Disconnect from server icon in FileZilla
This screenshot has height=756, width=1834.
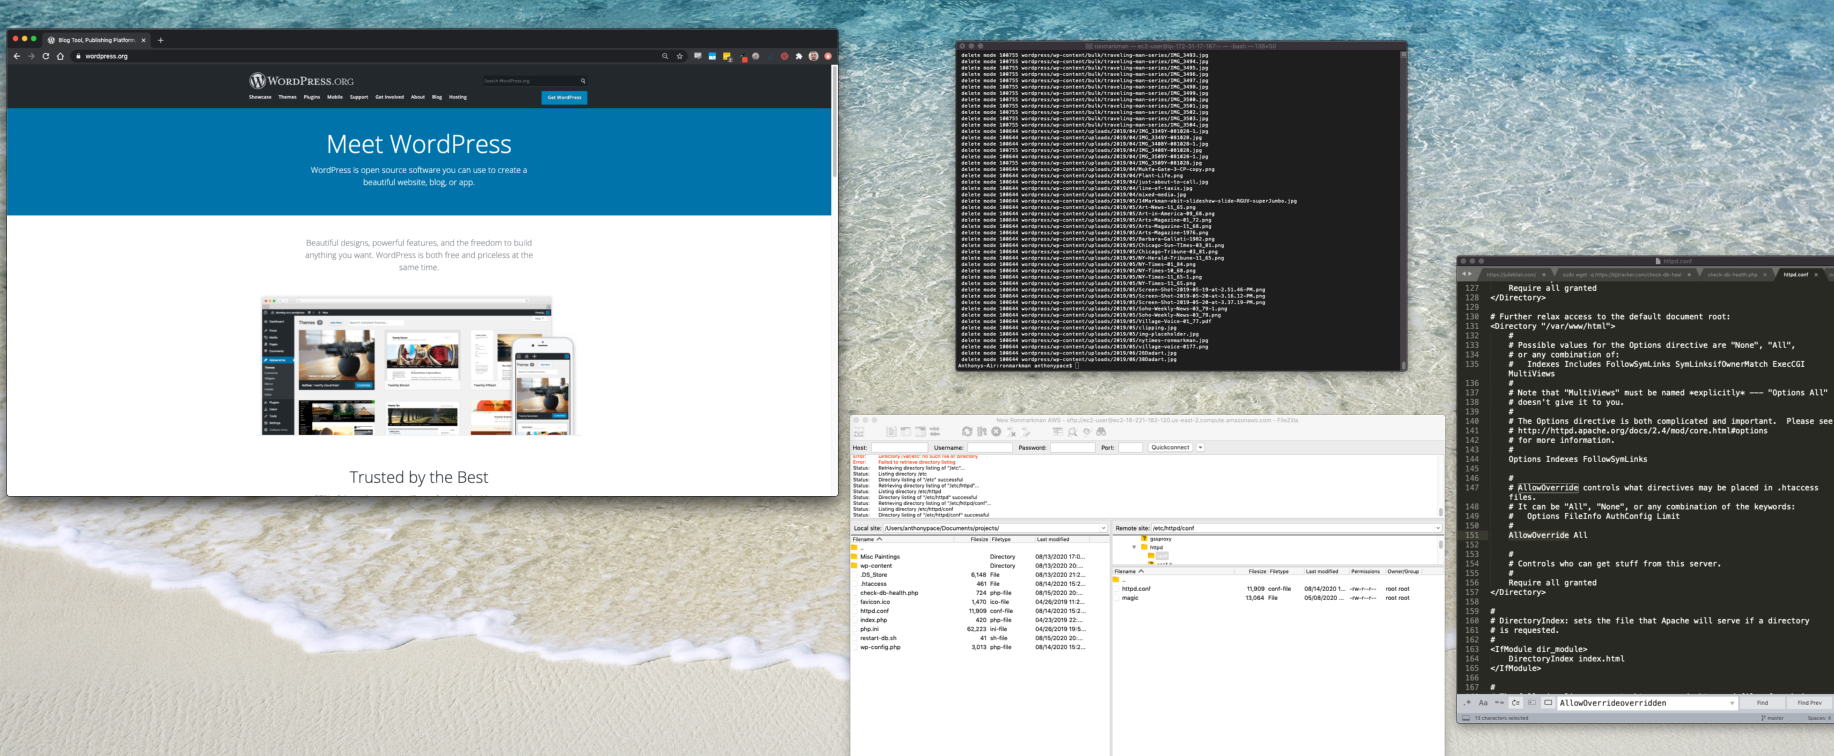1011,432
